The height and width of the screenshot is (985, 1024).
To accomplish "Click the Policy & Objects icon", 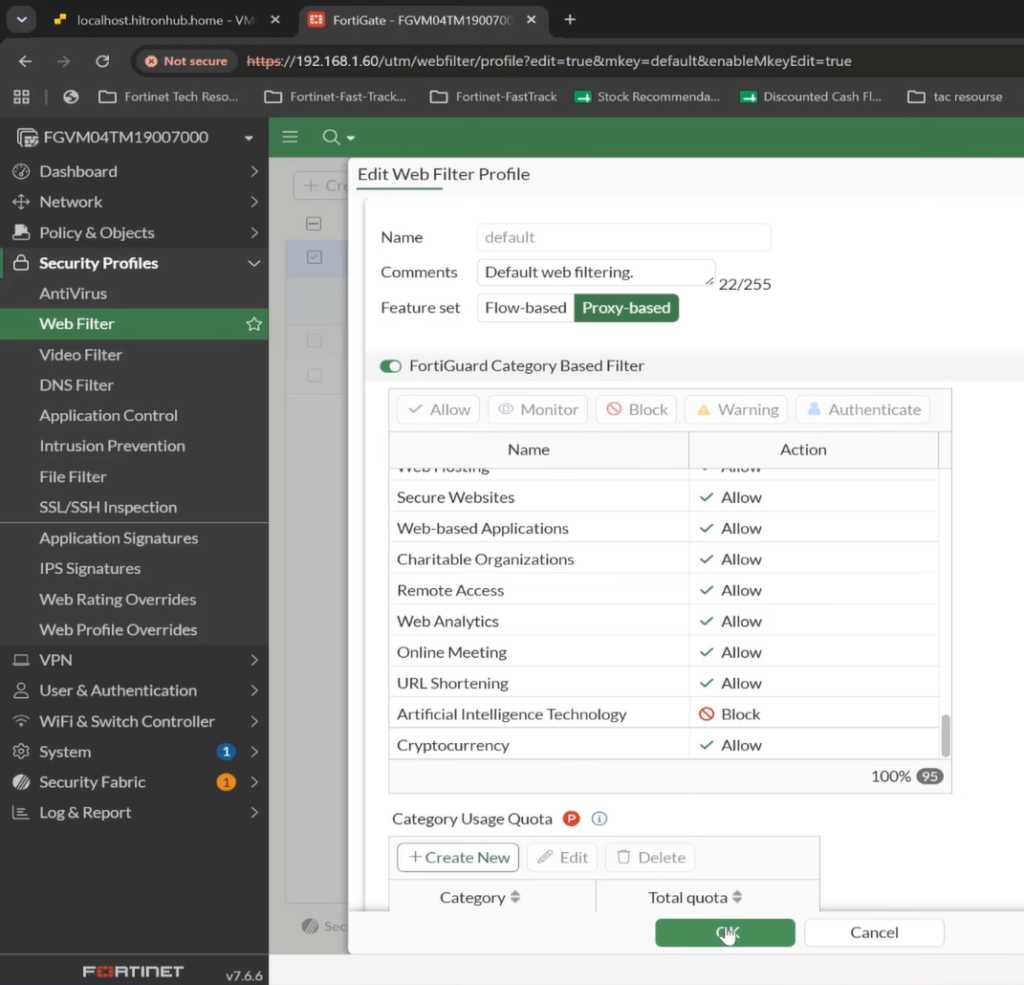I will click(22, 233).
